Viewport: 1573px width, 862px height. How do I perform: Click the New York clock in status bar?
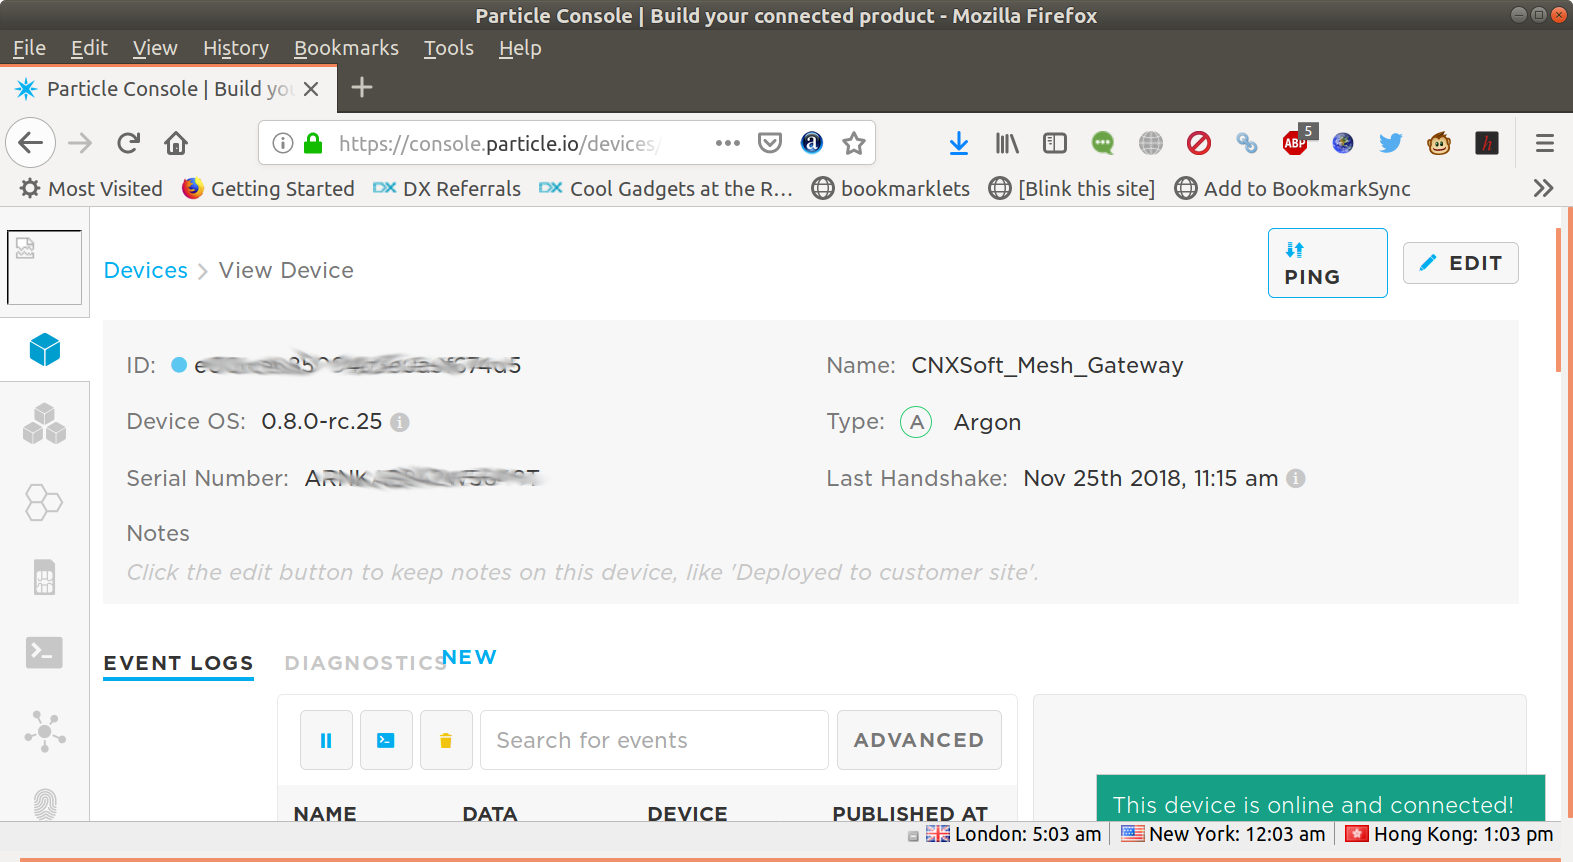(1223, 834)
